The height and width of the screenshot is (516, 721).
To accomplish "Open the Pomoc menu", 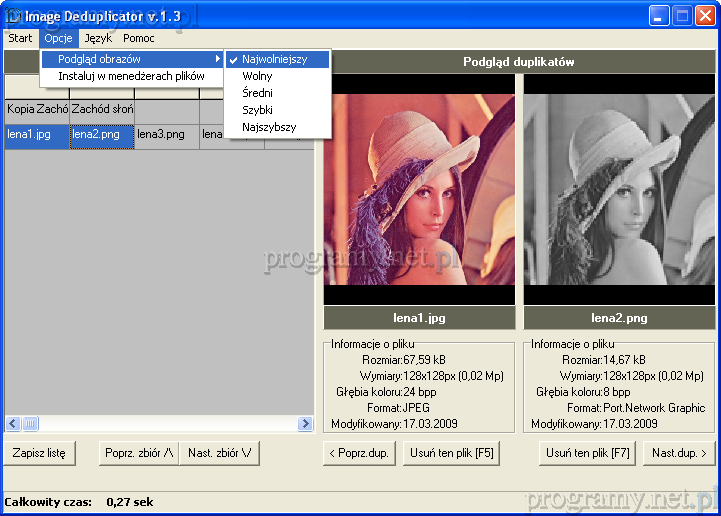I will 138,38.
